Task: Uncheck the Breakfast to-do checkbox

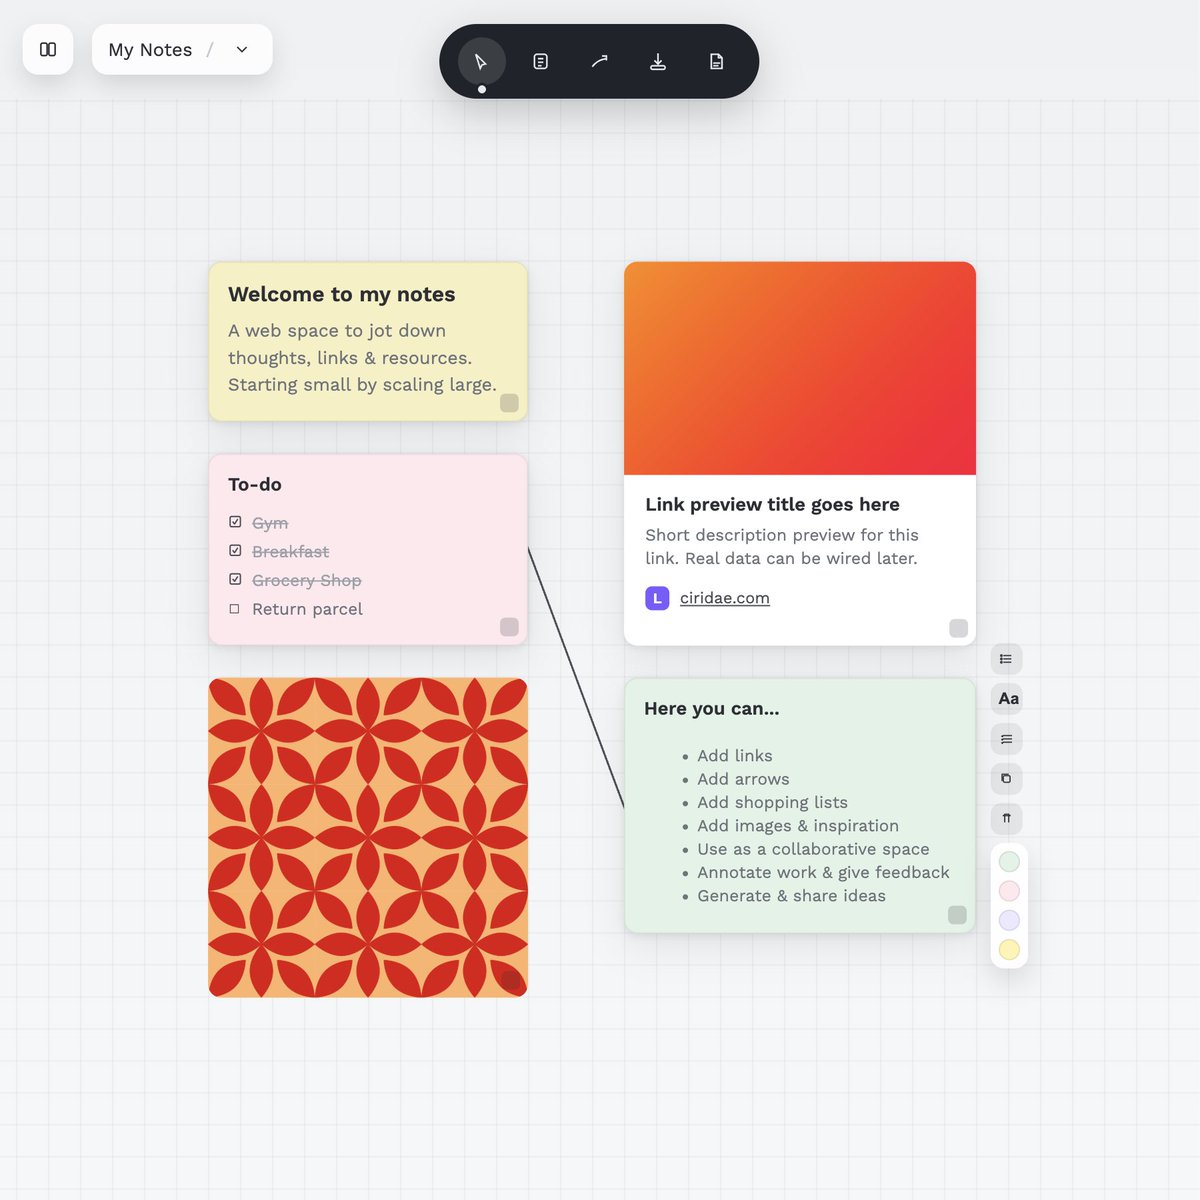Action: click(x=235, y=551)
